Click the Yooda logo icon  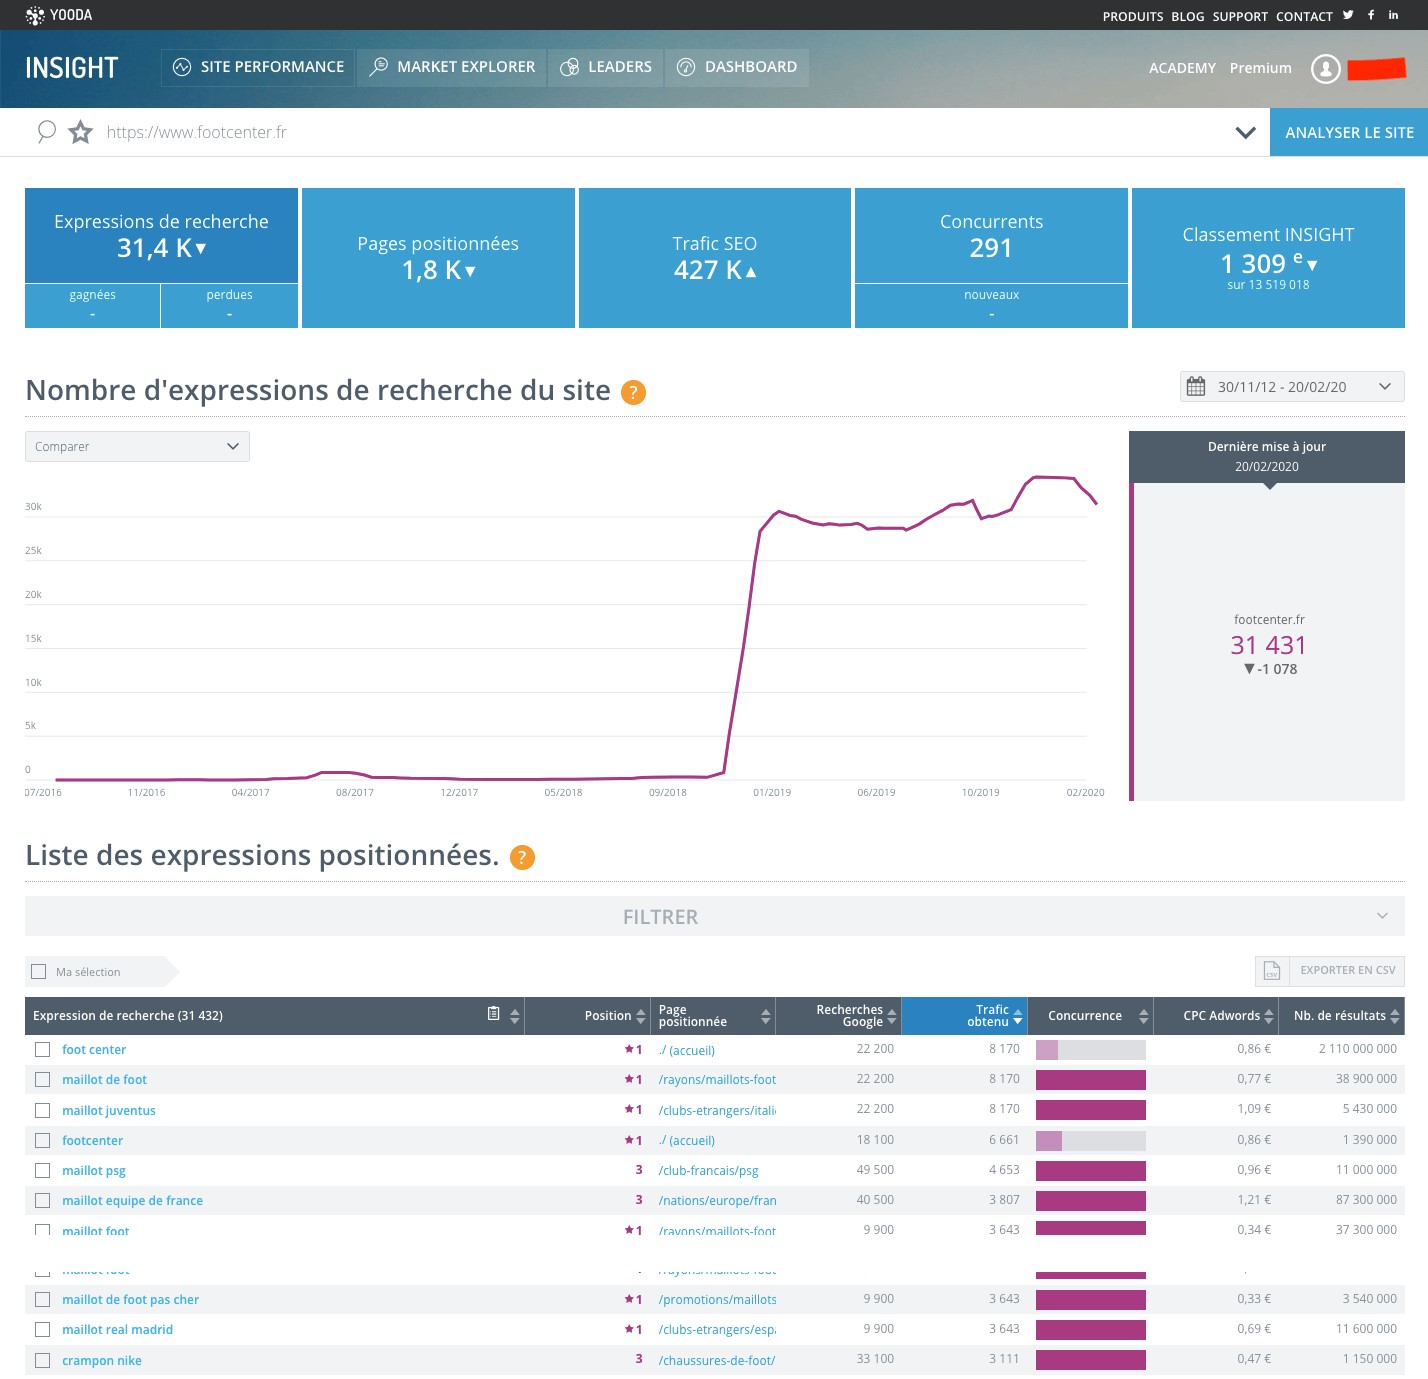[x=35, y=15]
